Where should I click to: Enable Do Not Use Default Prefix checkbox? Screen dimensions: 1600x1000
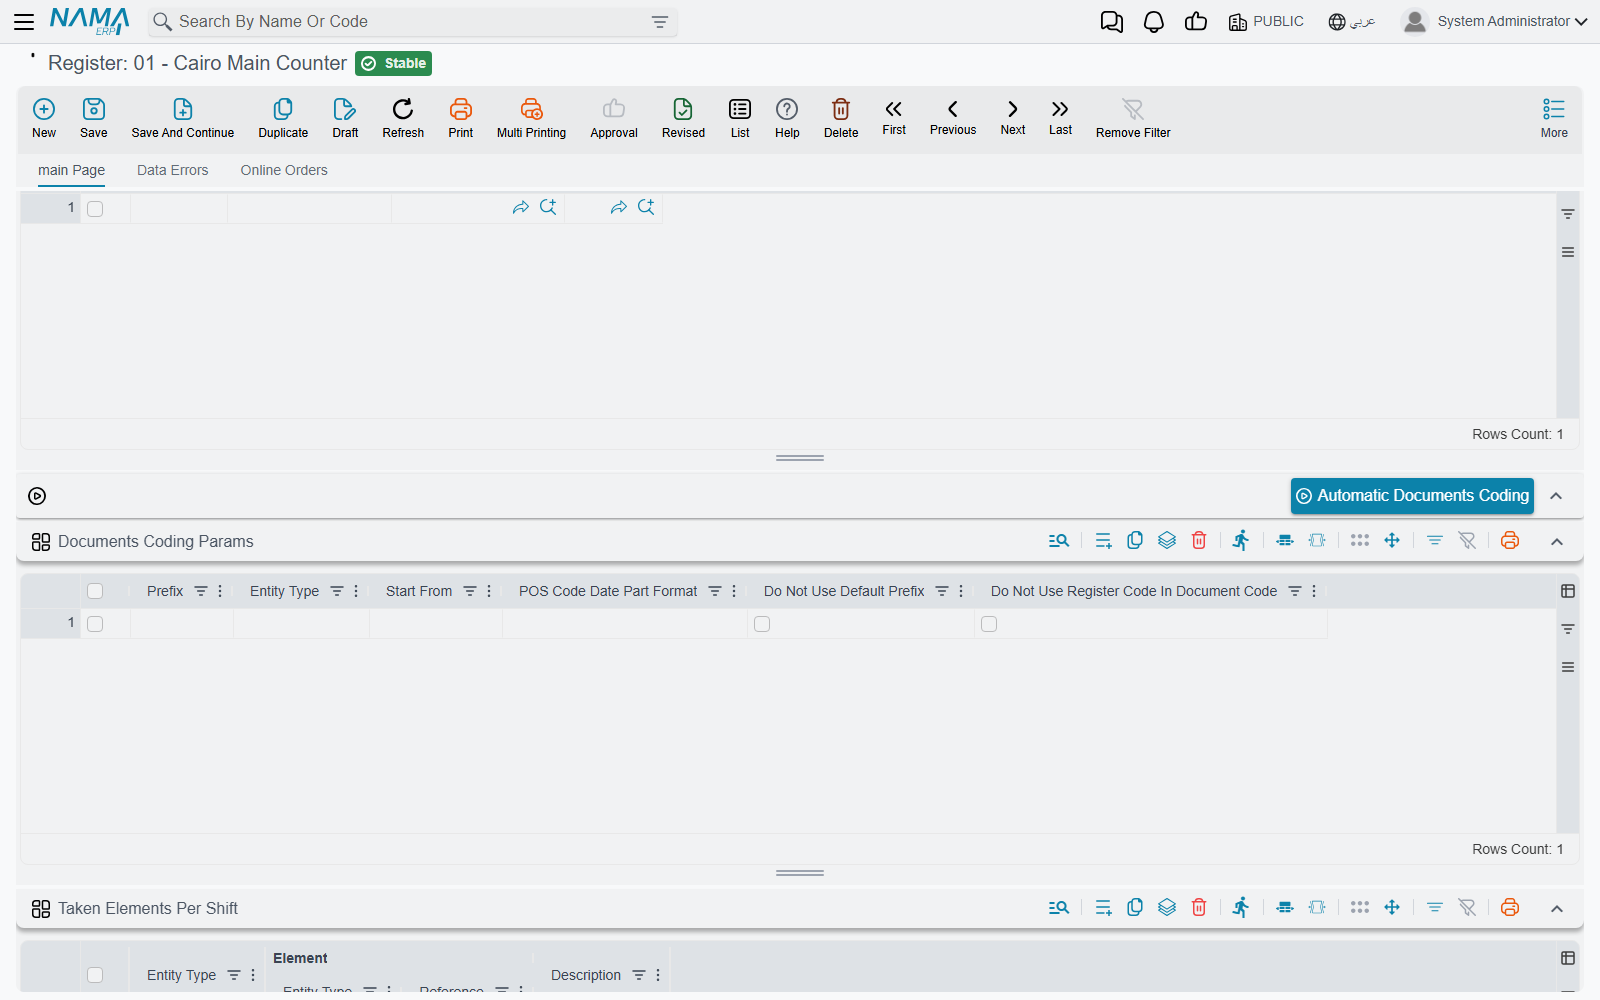tap(762, 624)
